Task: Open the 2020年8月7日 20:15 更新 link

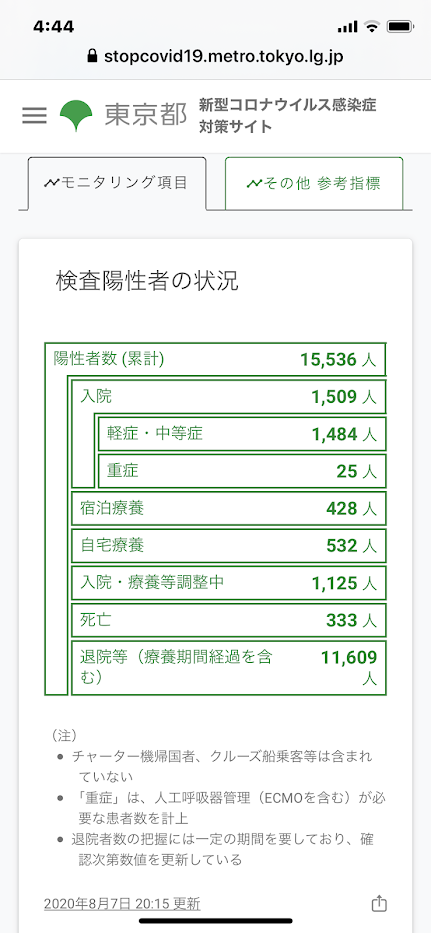Action: [122, 904]
